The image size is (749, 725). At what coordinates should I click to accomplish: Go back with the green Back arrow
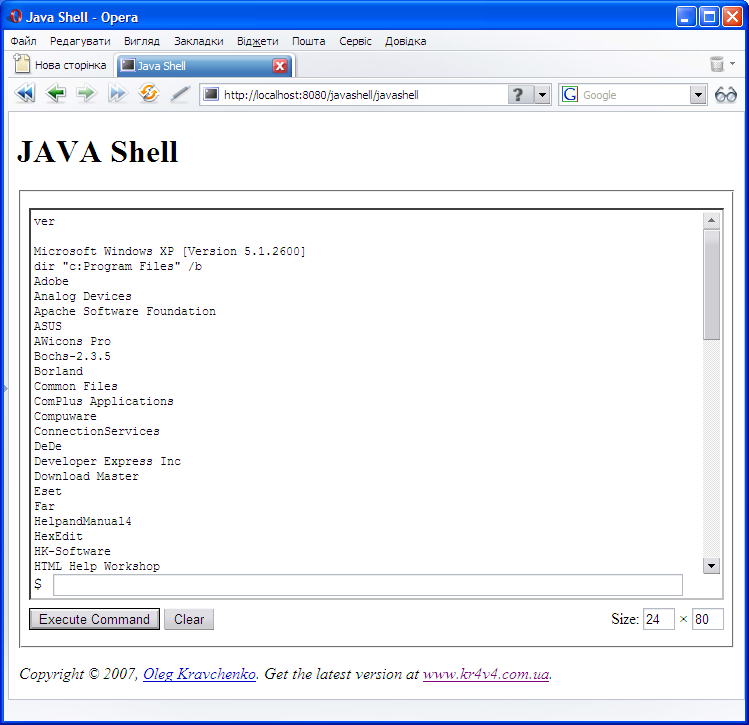tap(56, 94)
